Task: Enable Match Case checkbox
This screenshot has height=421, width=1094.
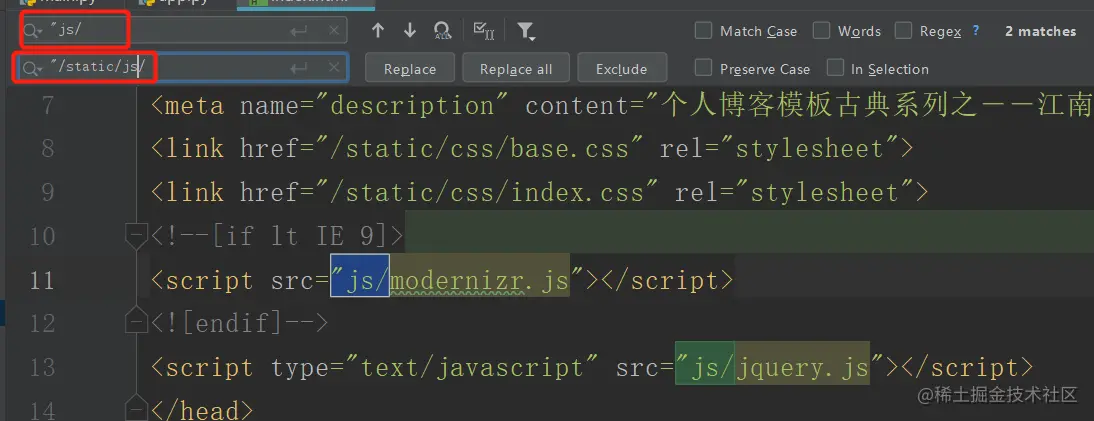Action: pyautogui.click(x=704, y=31)
